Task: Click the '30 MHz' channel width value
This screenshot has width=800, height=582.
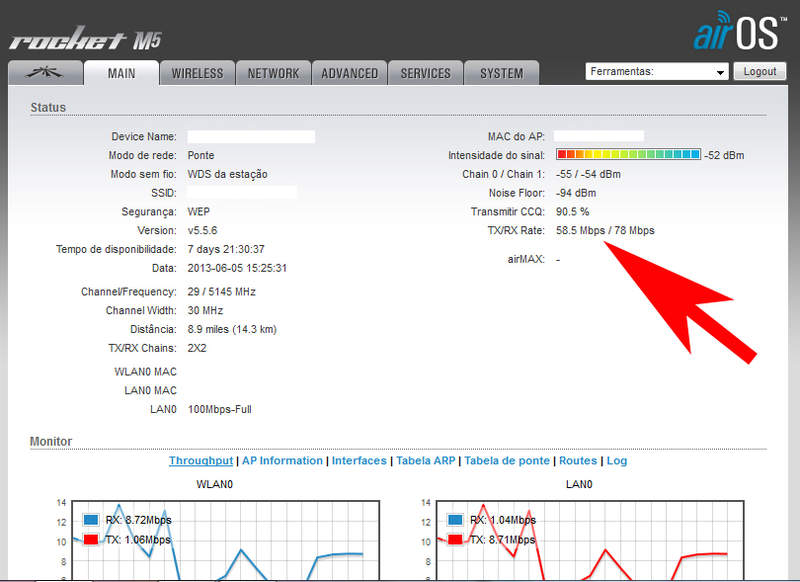Action: [x=205, y=311]
